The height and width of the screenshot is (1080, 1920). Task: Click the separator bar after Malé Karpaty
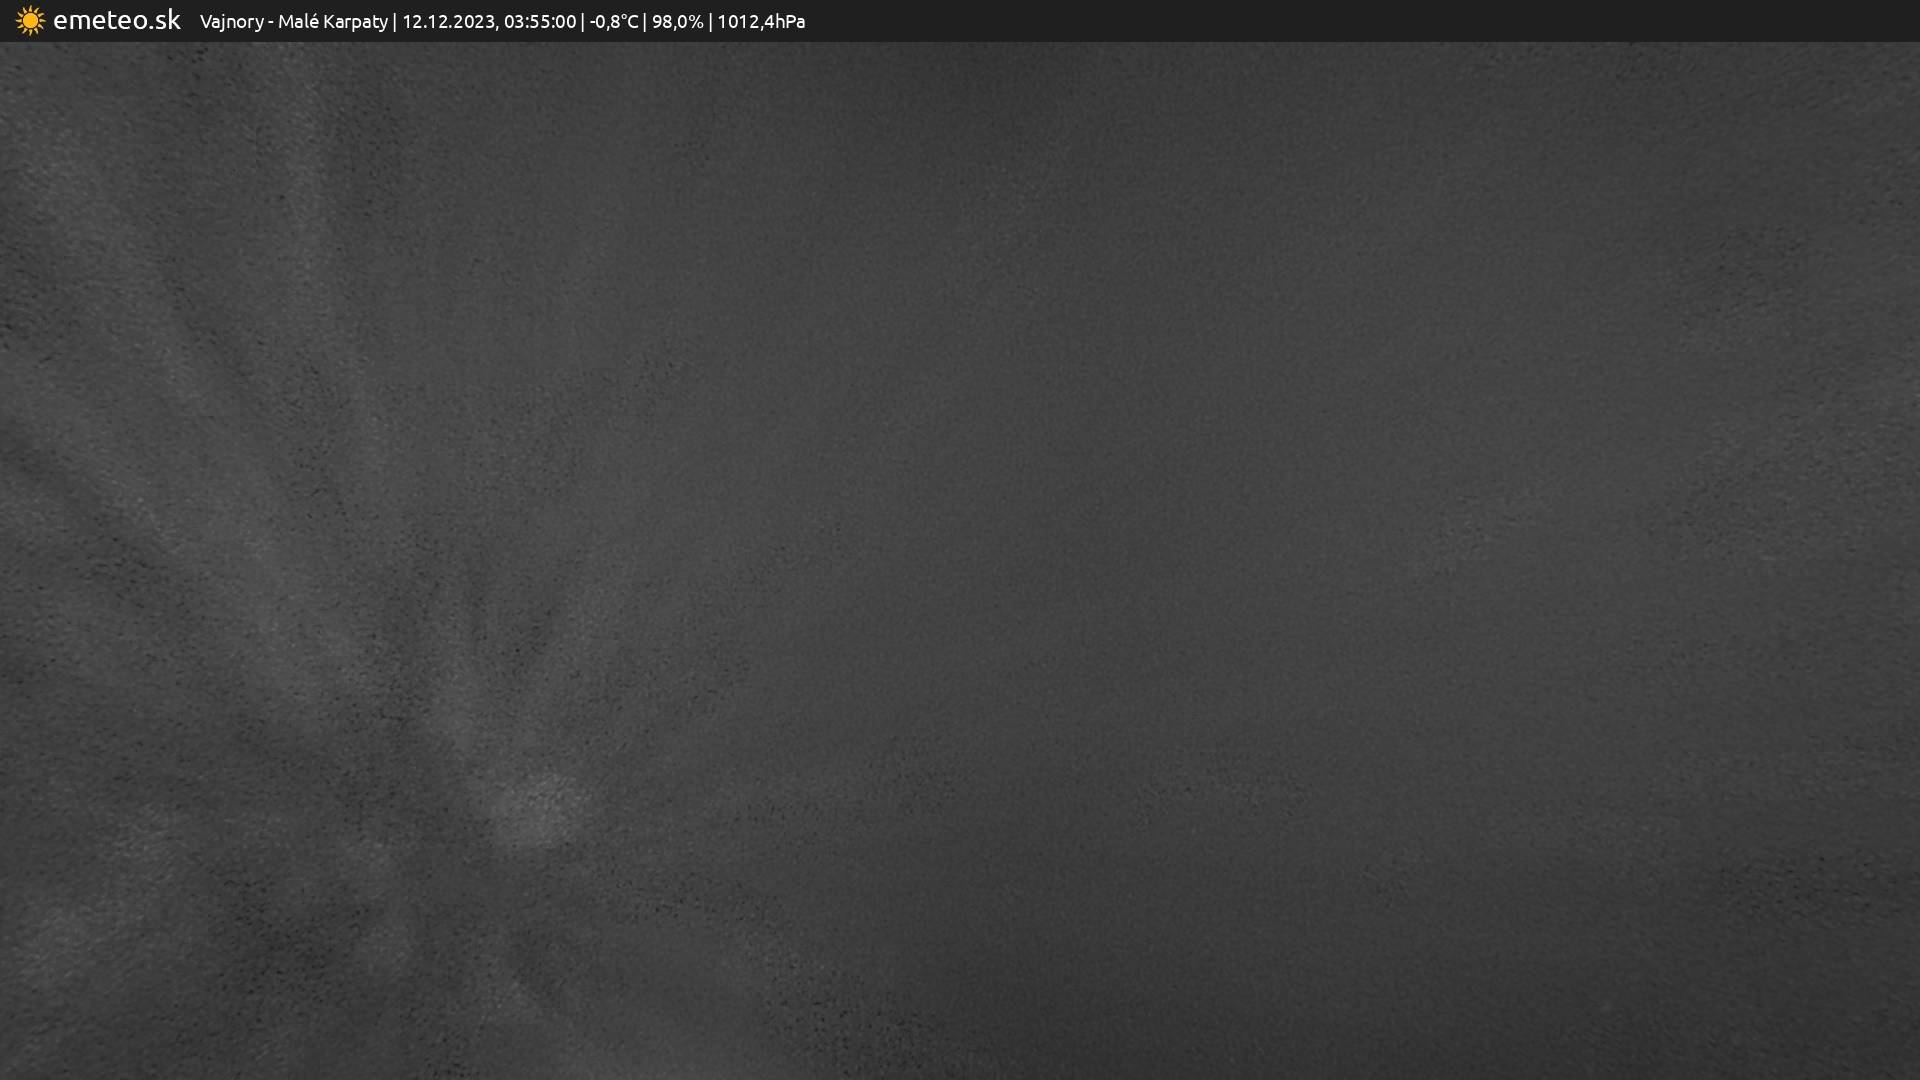(395, 21)
